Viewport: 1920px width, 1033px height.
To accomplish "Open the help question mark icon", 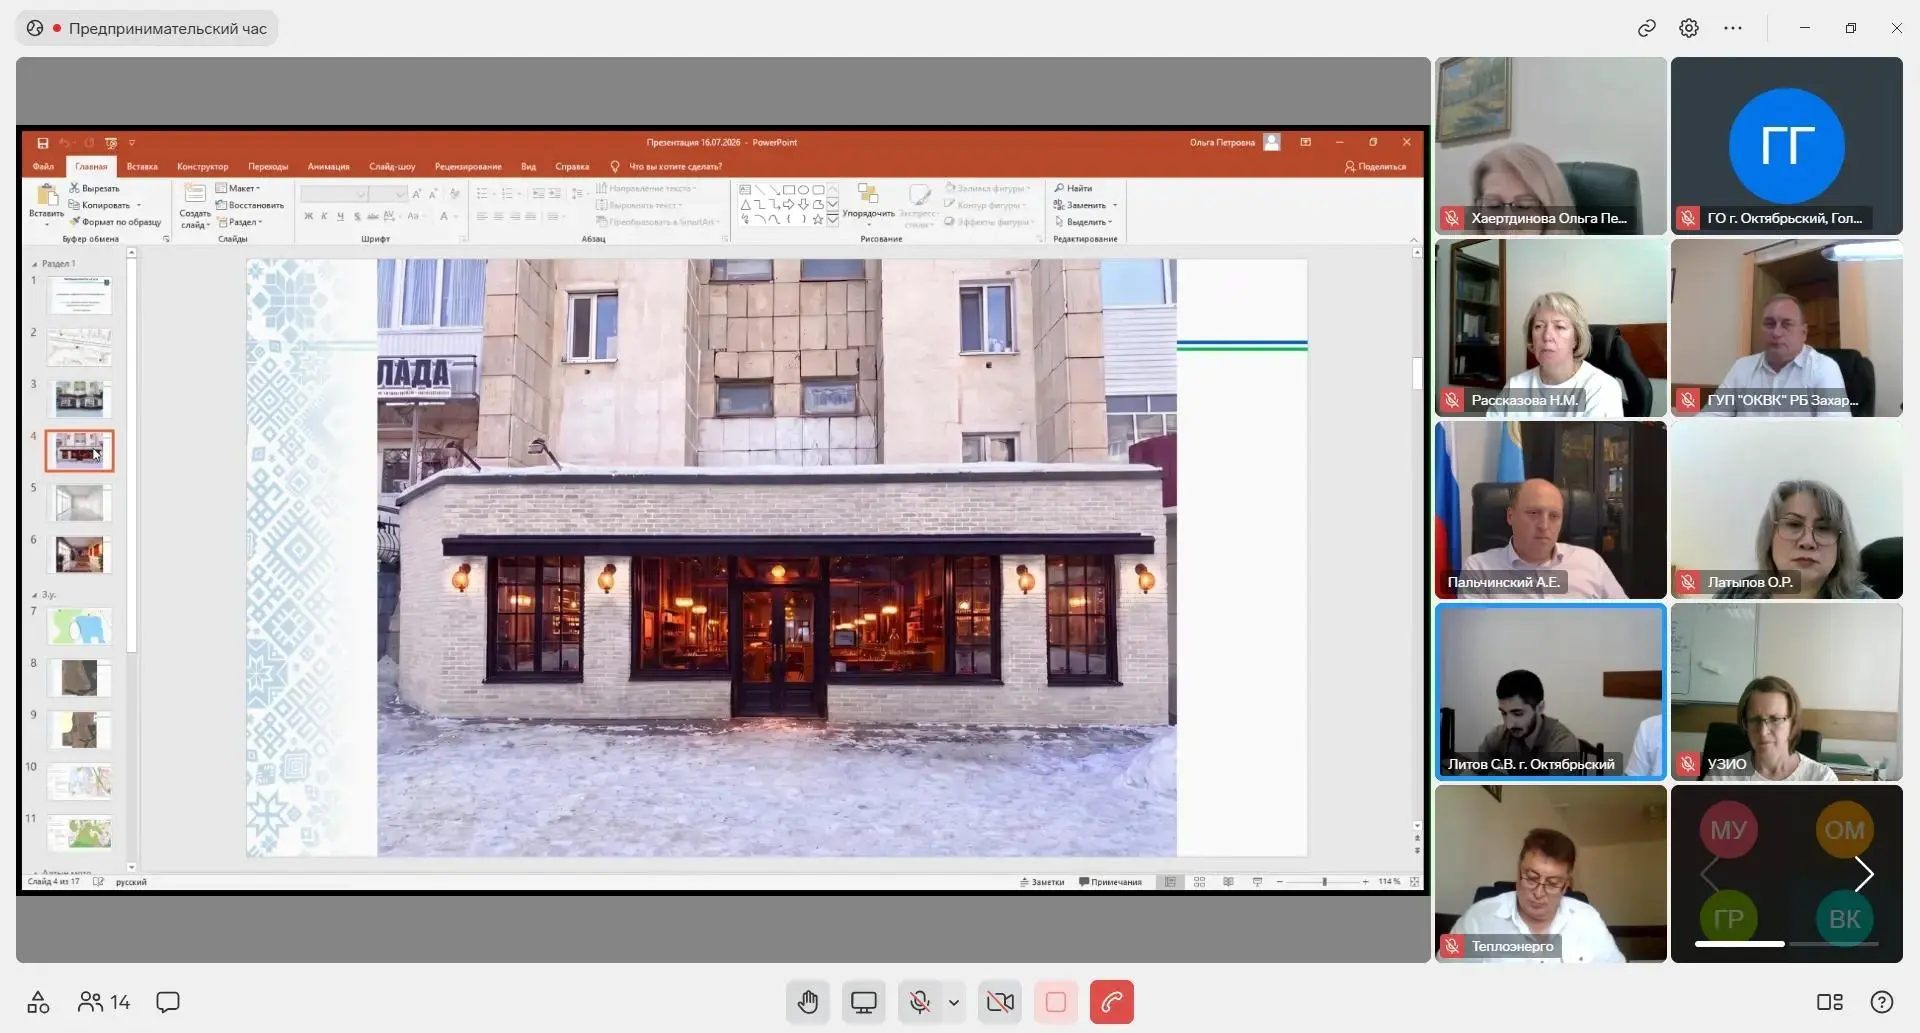I will 1881,1002.
